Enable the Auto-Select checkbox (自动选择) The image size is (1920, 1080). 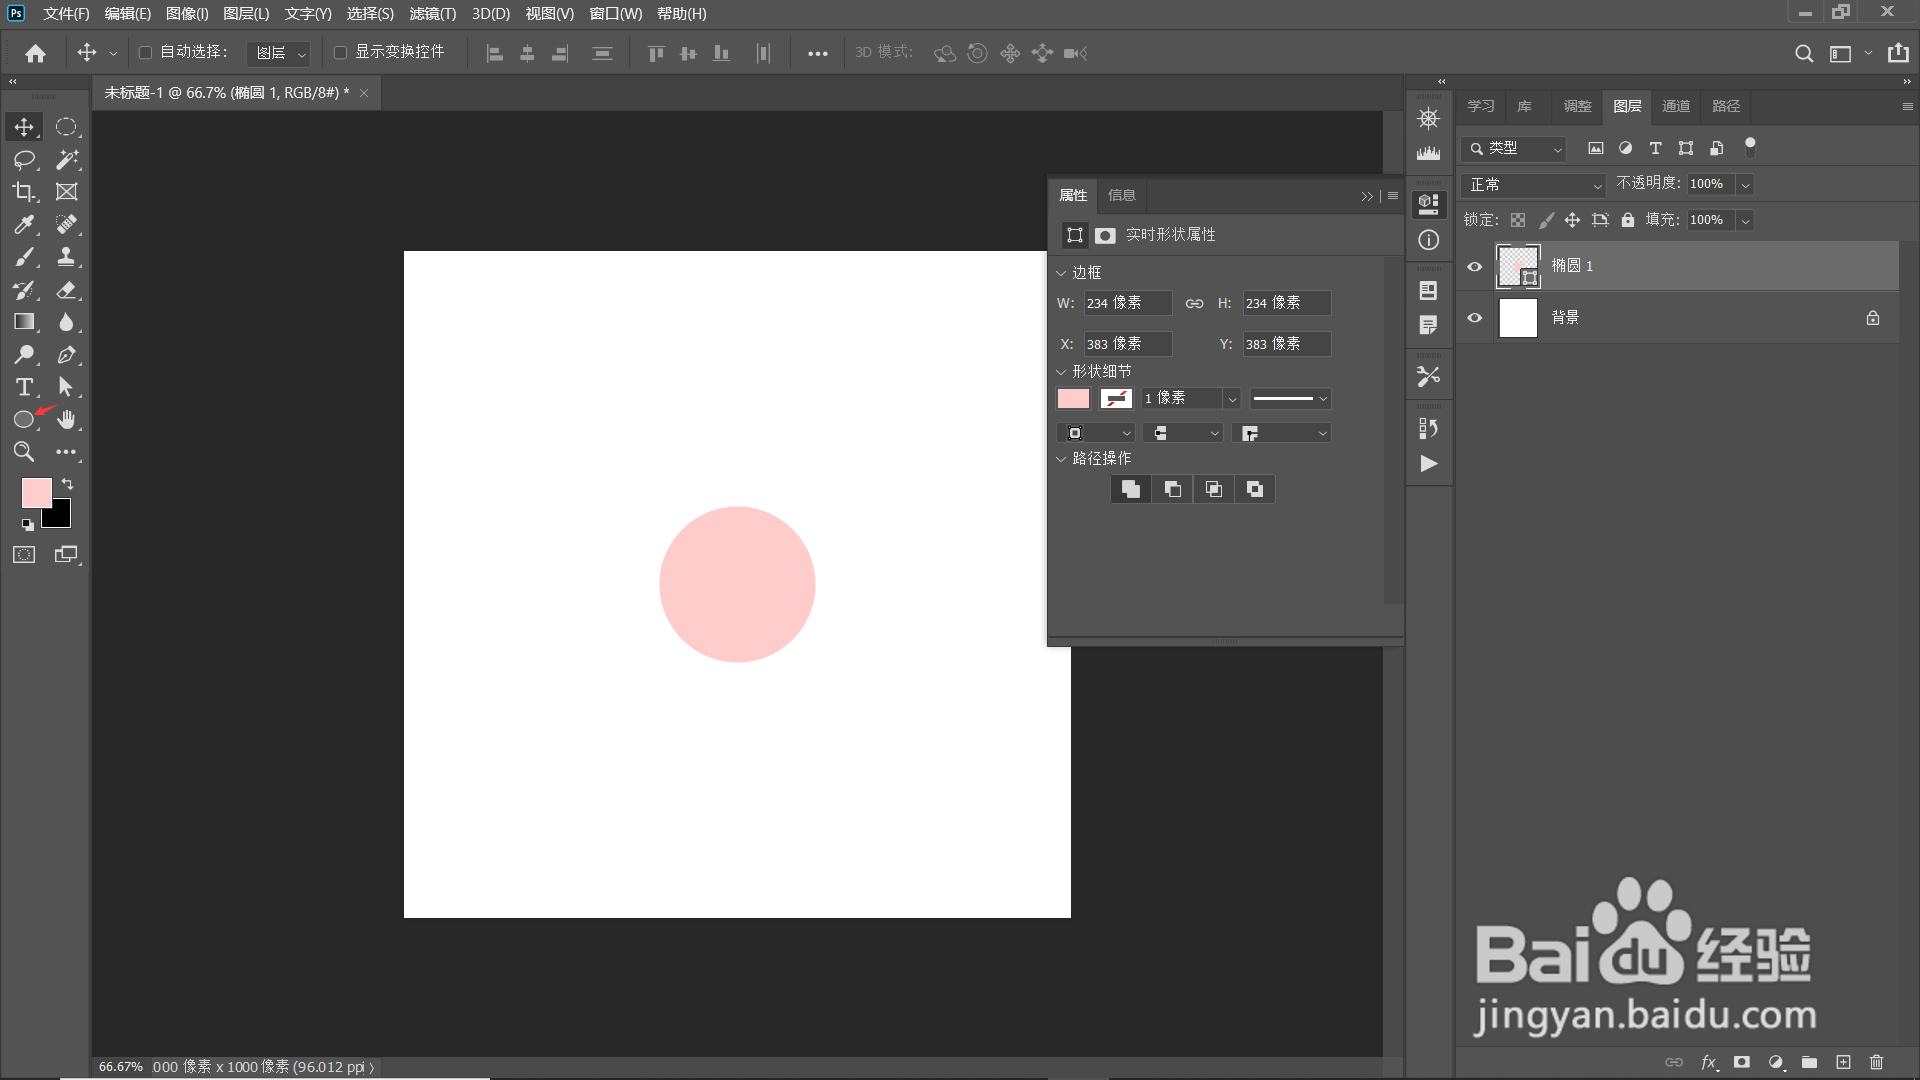tap(145, 52)
